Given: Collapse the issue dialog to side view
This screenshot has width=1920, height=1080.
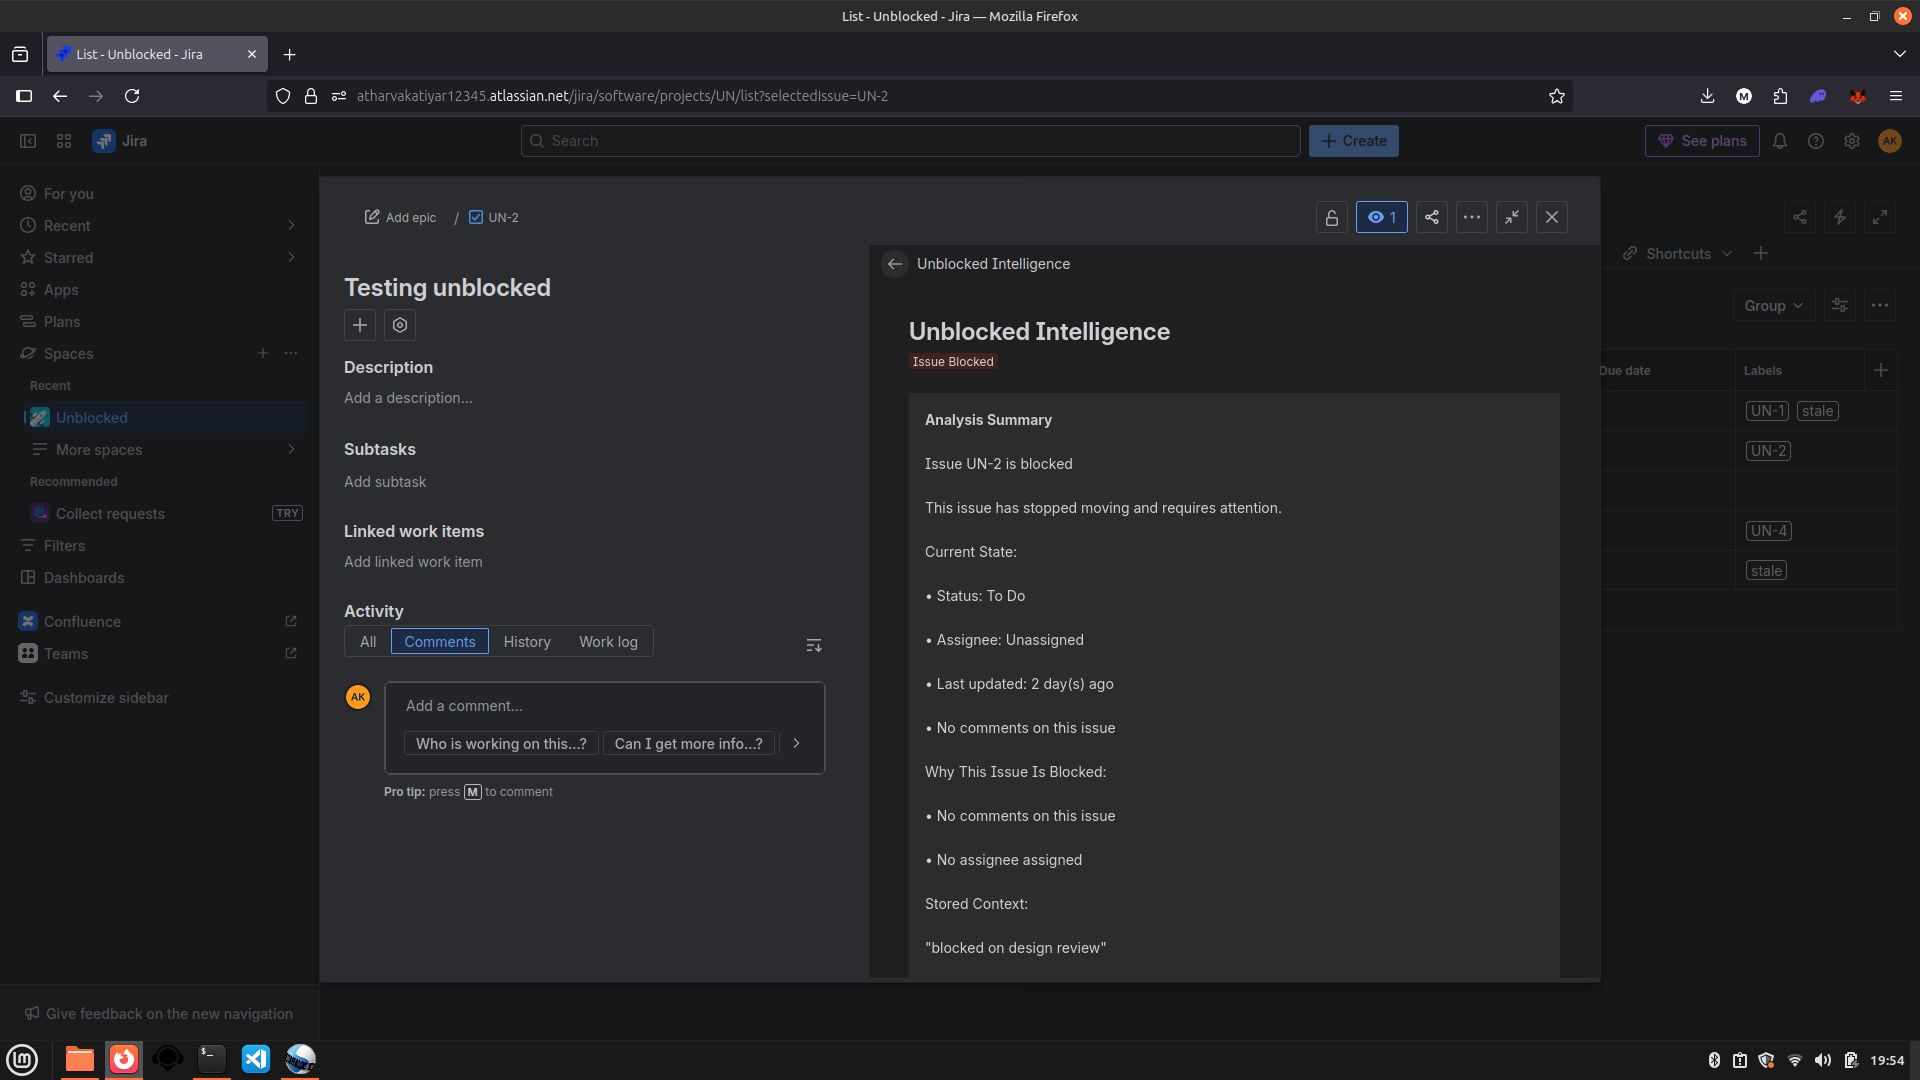Looking at the screenshot, I should click(1511, 218).
